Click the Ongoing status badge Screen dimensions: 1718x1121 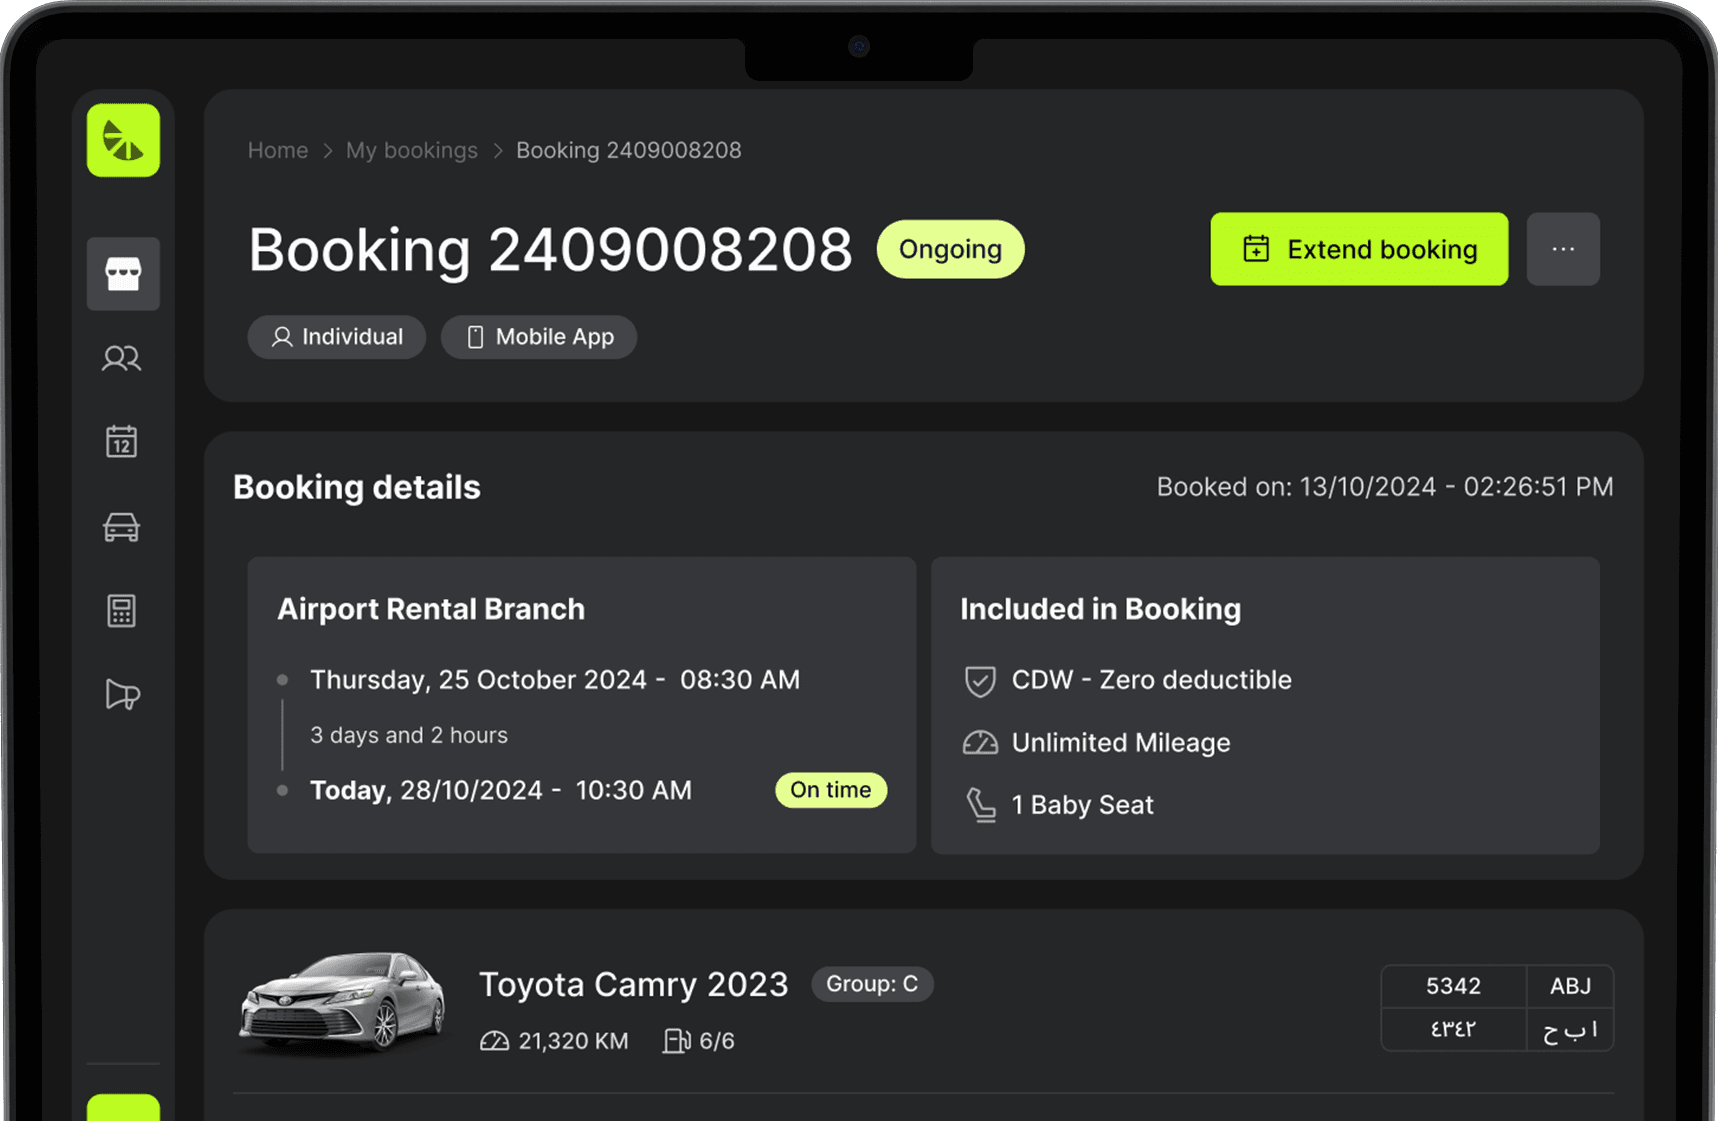pyautogui.click(x=950, y=249)
